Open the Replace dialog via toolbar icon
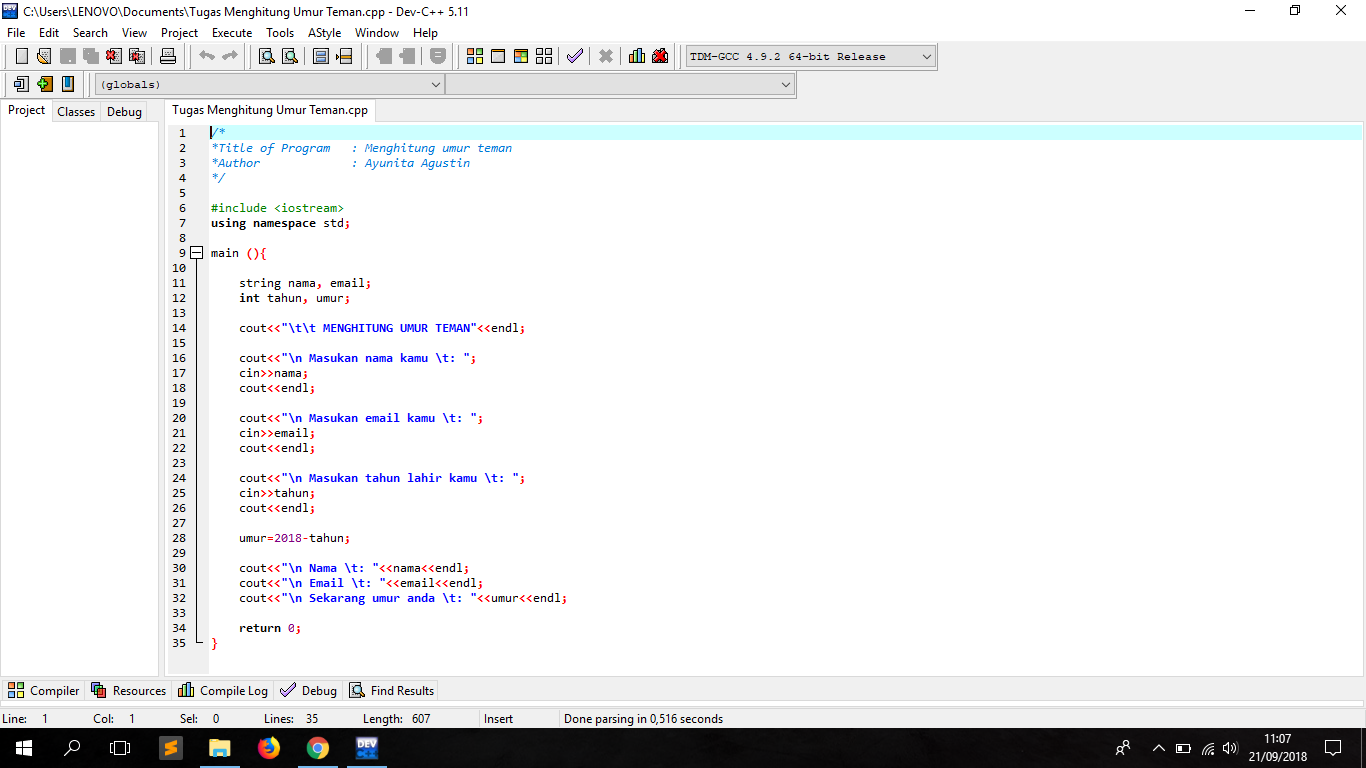This screenshot has height=768, width=1366. tap(290, 56)
